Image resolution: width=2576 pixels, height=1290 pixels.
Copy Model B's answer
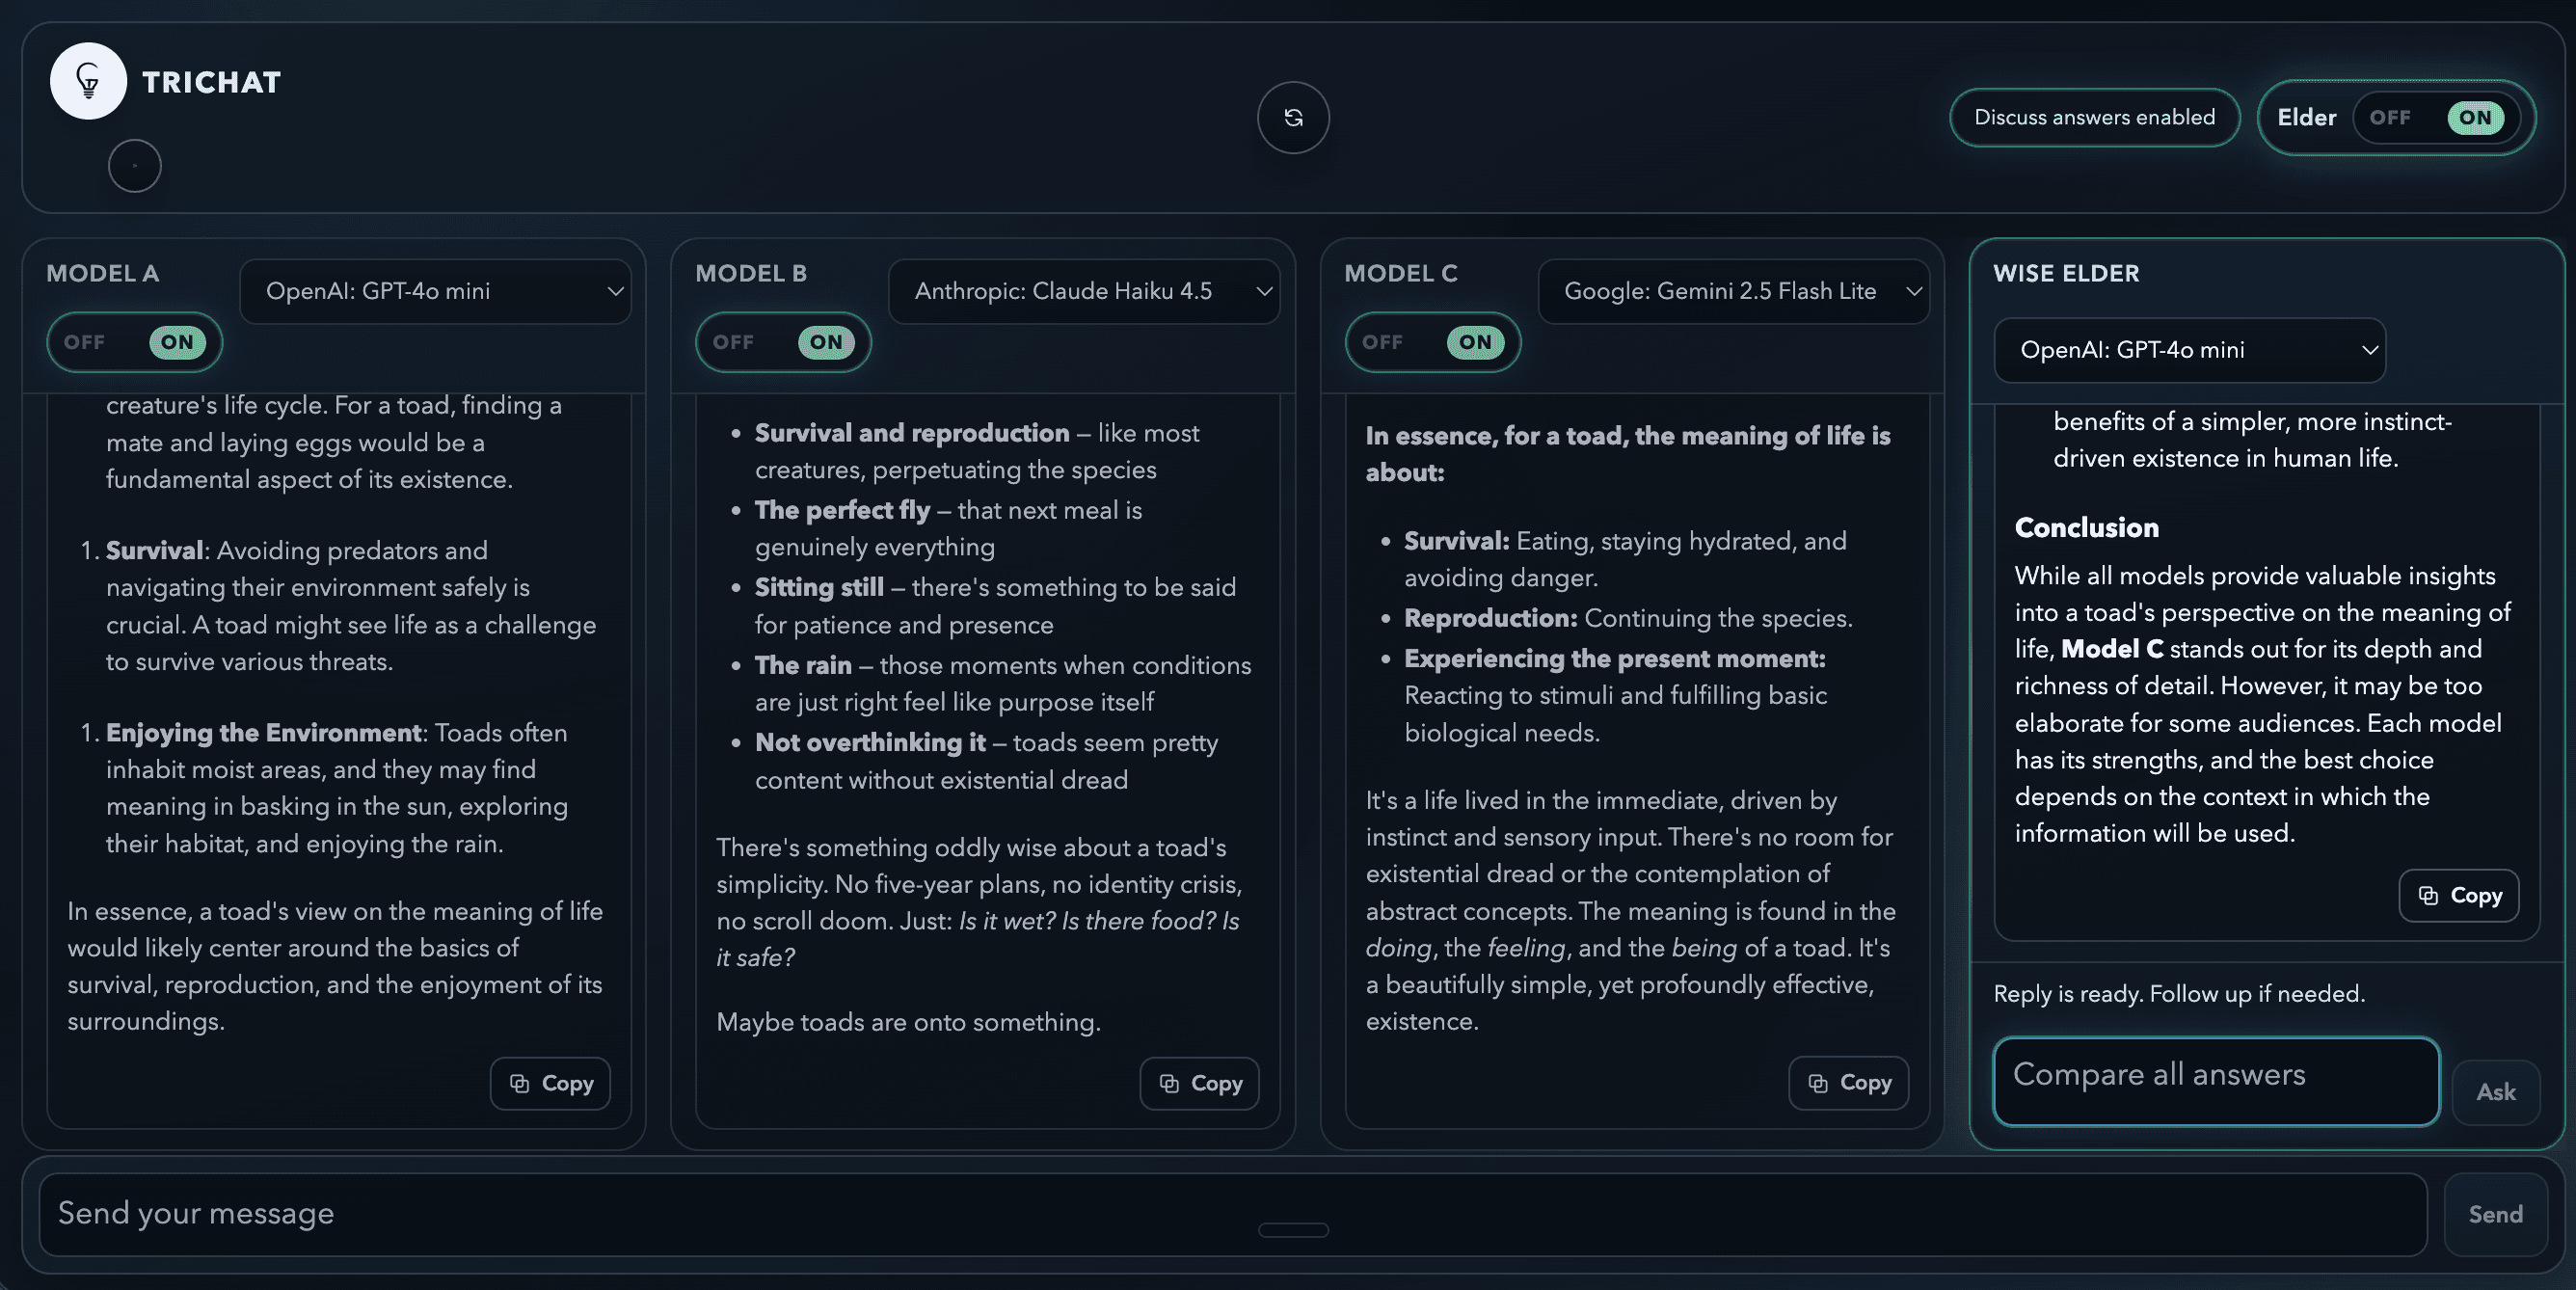pyautogui.click(x=1199, y=1083)
